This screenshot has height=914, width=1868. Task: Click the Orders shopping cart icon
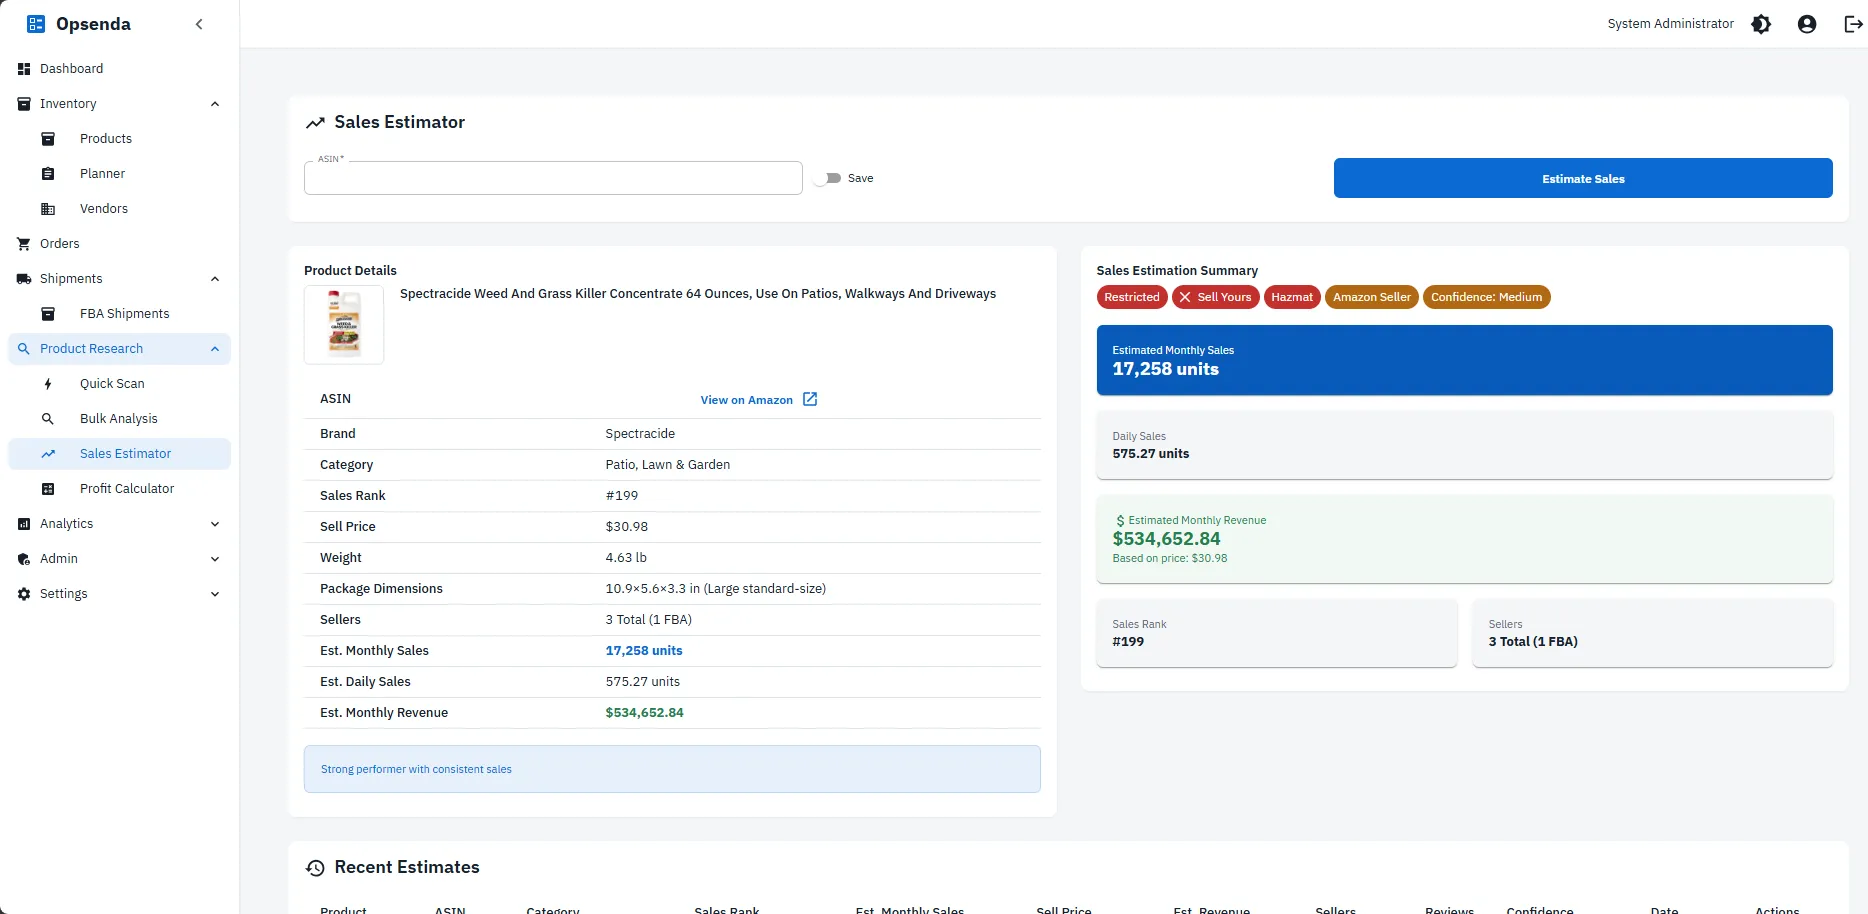pos(24,244)
